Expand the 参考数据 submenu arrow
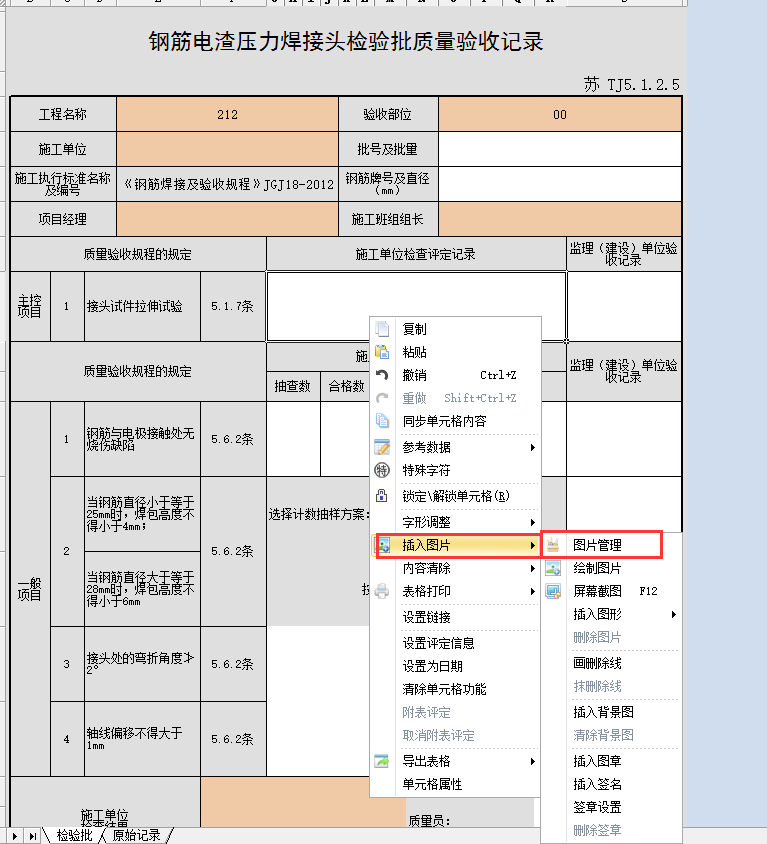The width and height of the screenshot is (767, 844). 533,447
